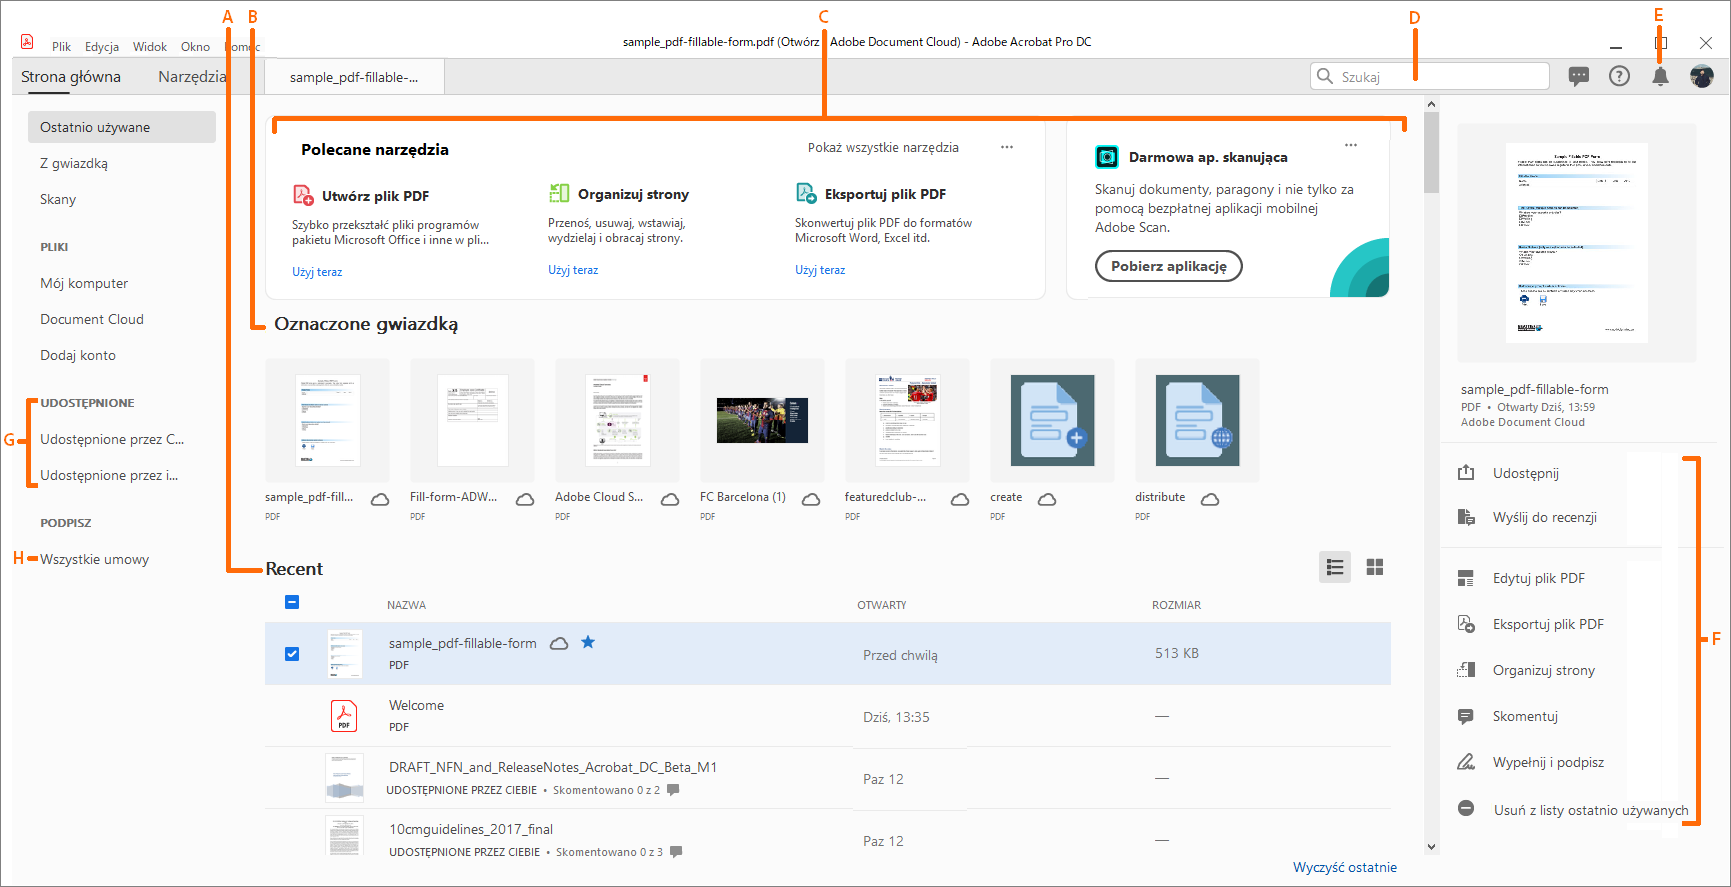
Task: Open the featuredclub starred thumbnail
Action: click(x=908, y=420)
